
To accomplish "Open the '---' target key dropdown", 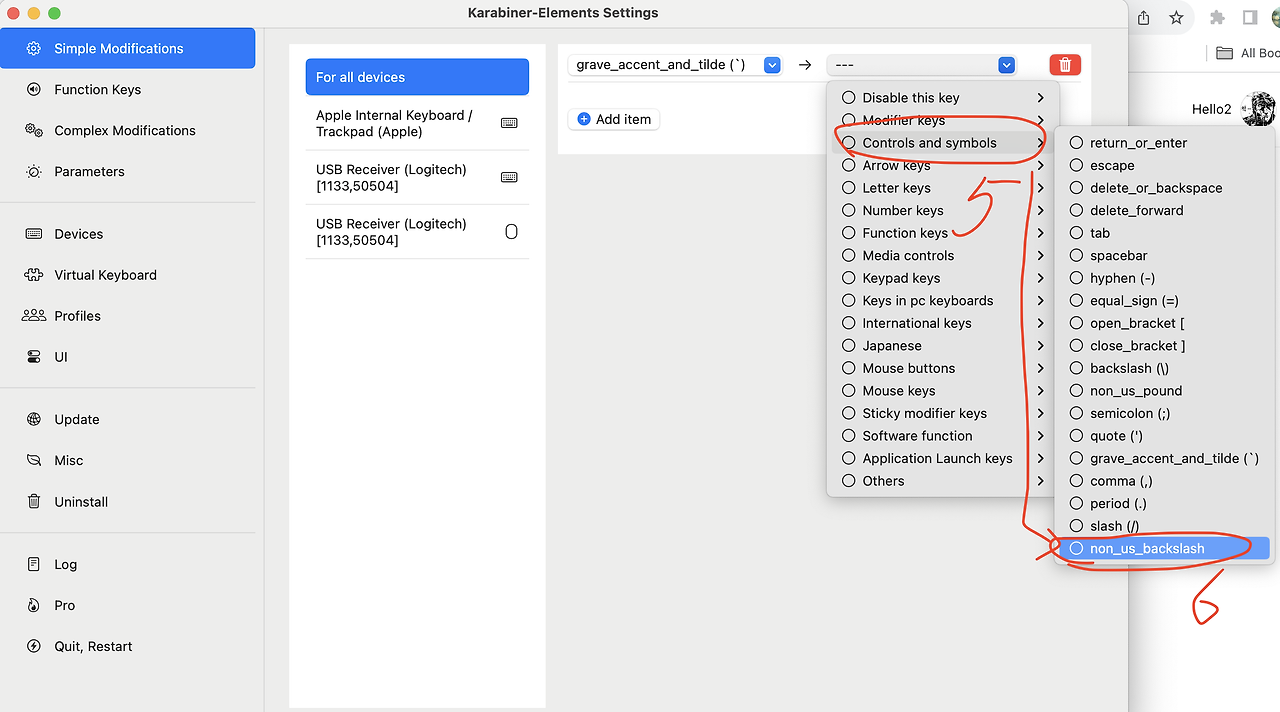I will pos(921,65).
